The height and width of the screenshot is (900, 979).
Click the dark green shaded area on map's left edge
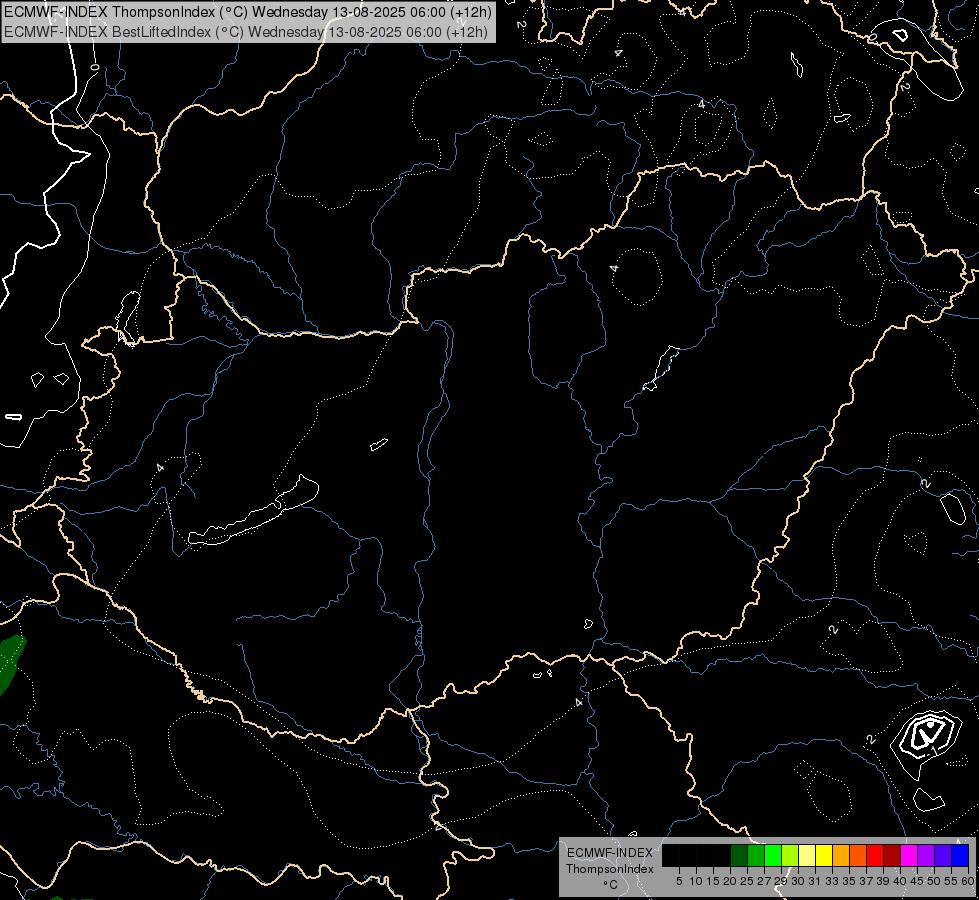[x=11, y=663]
